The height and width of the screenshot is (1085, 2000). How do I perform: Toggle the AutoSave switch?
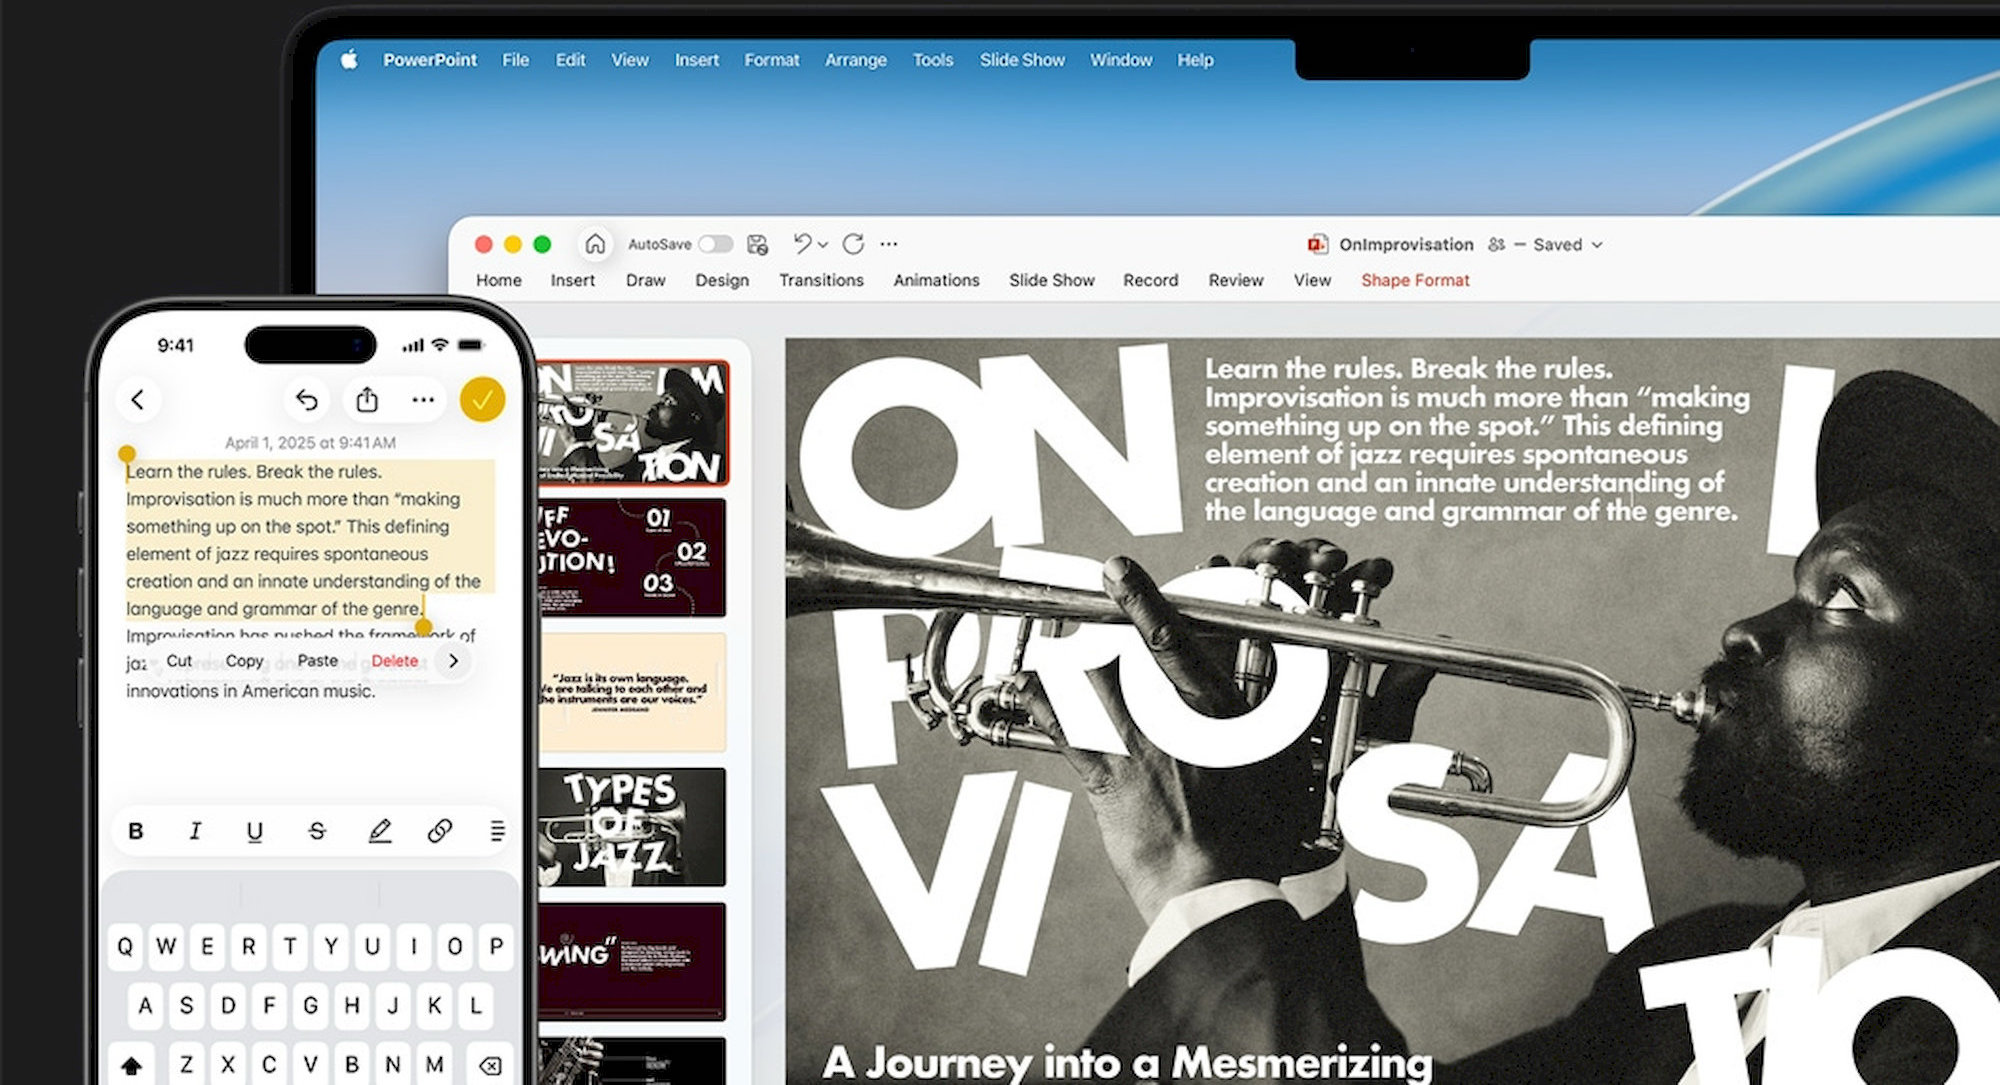tap(715, 244)
